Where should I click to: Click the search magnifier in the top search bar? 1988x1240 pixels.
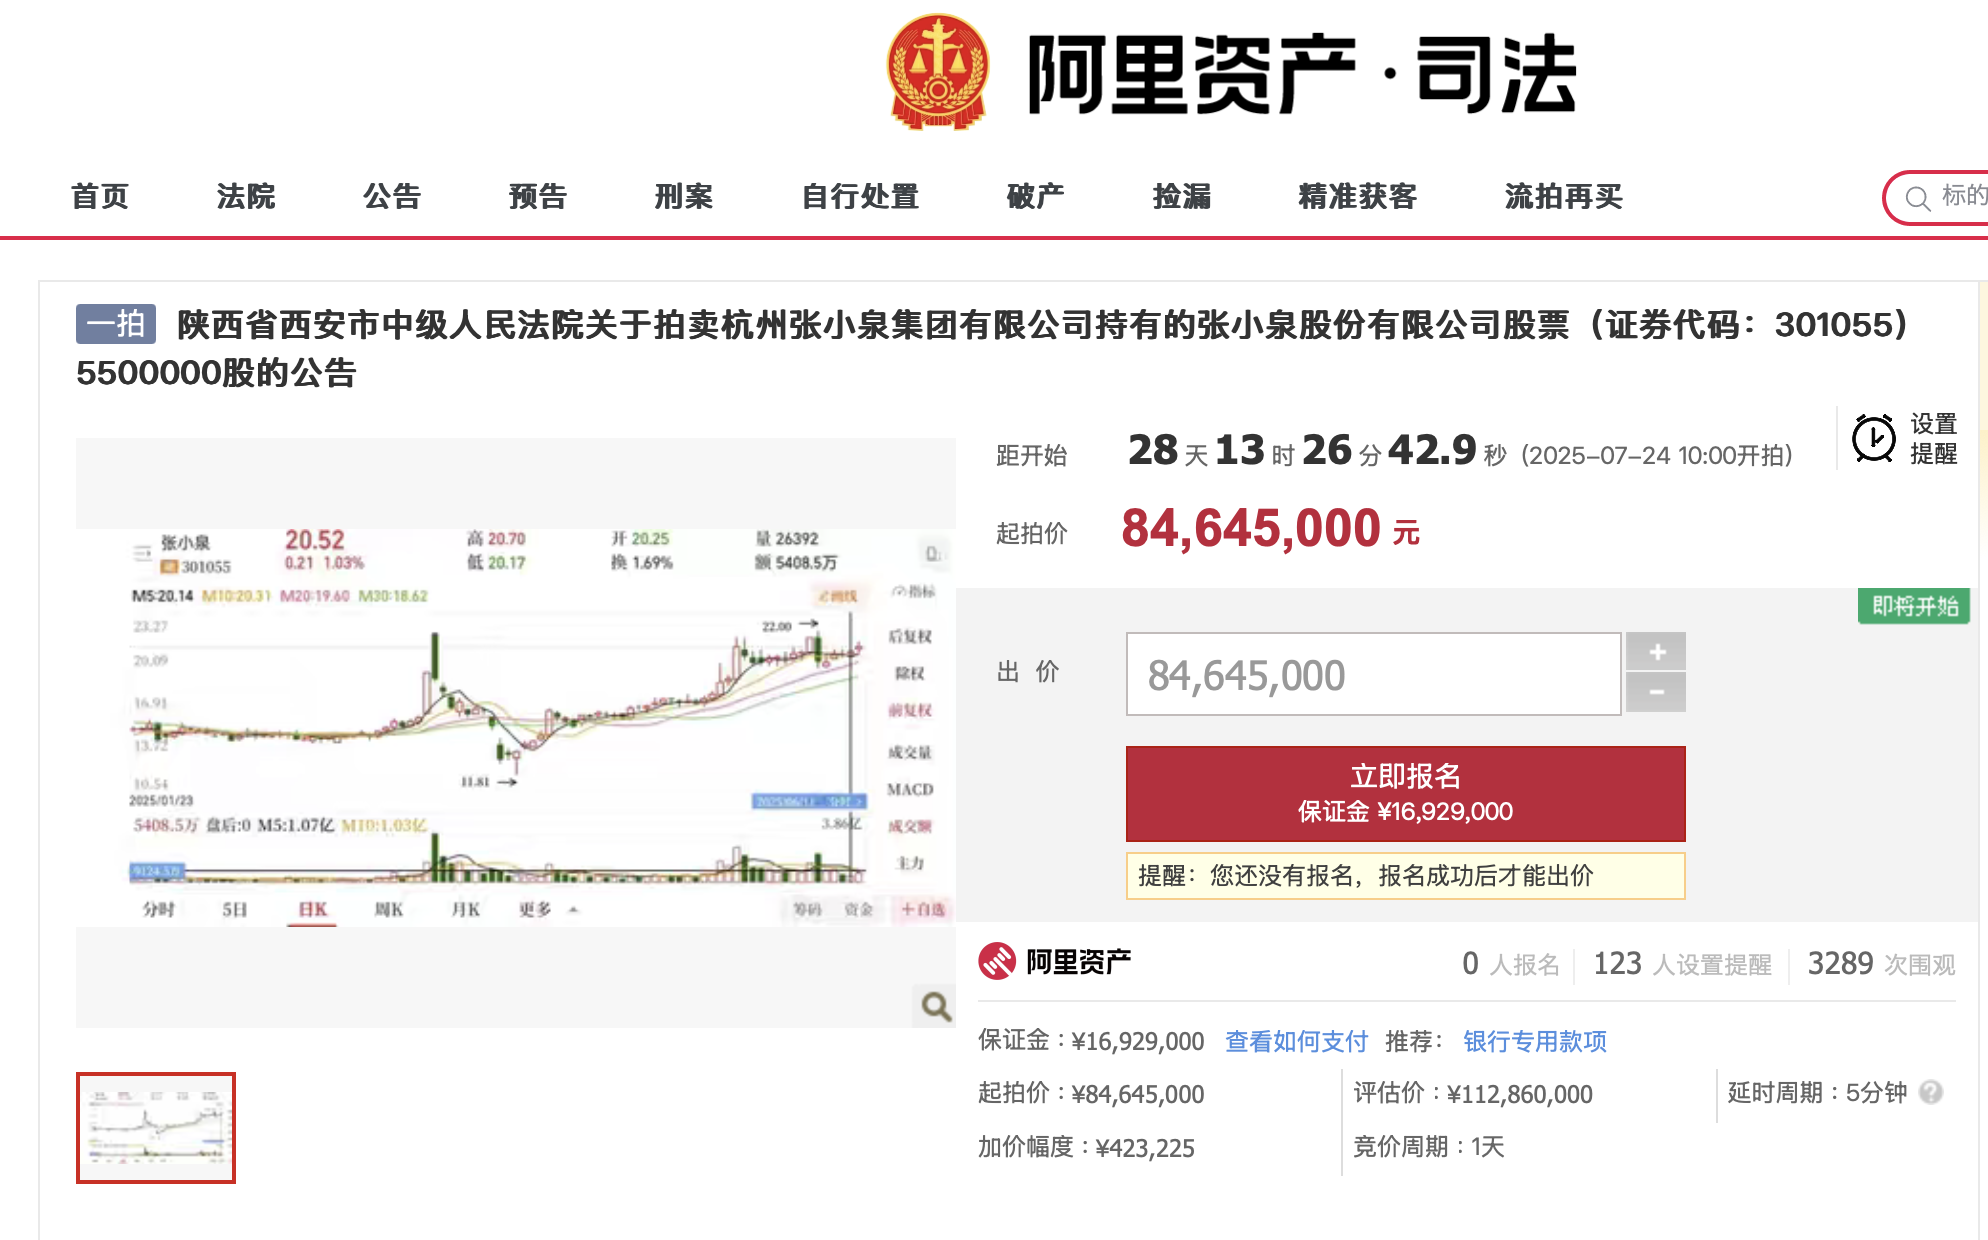1917,197
